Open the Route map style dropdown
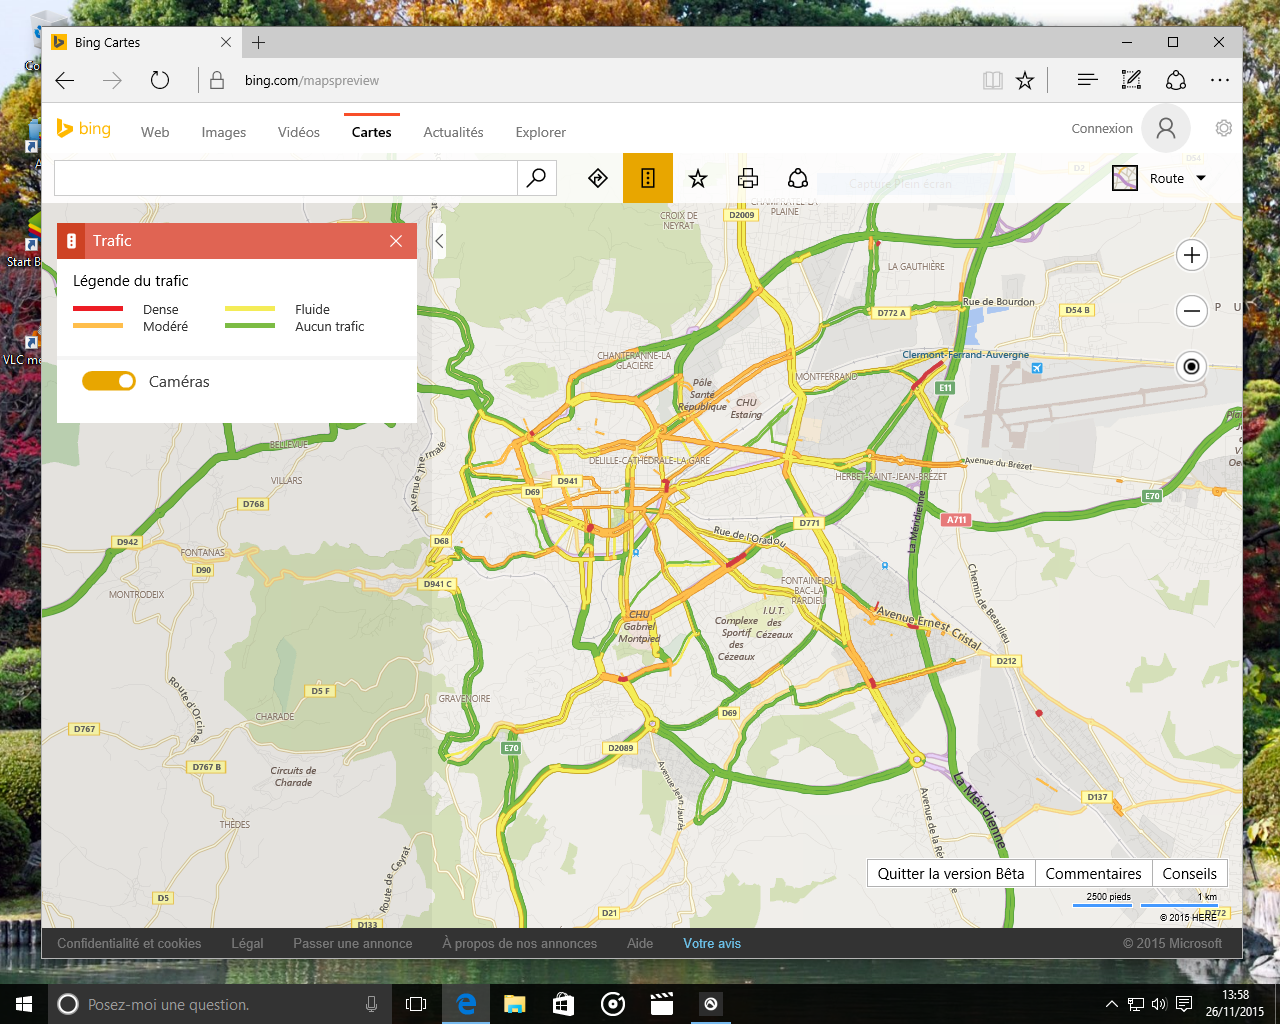Viewport: 1280px width, 1024px height. coord(1180,178)
